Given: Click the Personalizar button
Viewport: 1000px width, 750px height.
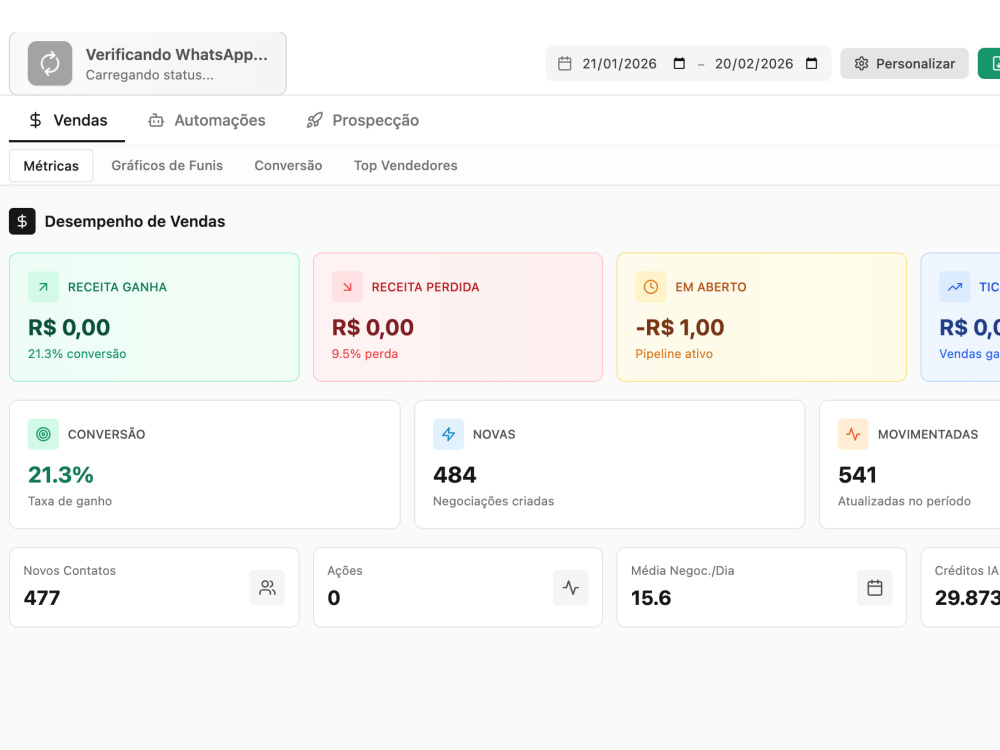Looking at the screenshot, I should [x=904, y=64].
